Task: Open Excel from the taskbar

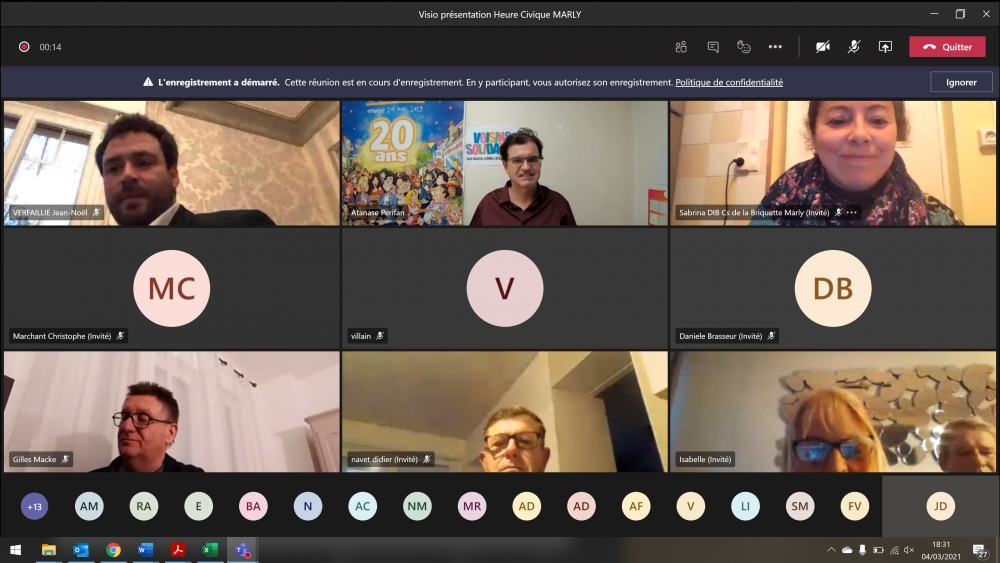Action: (x=209, y=550)
